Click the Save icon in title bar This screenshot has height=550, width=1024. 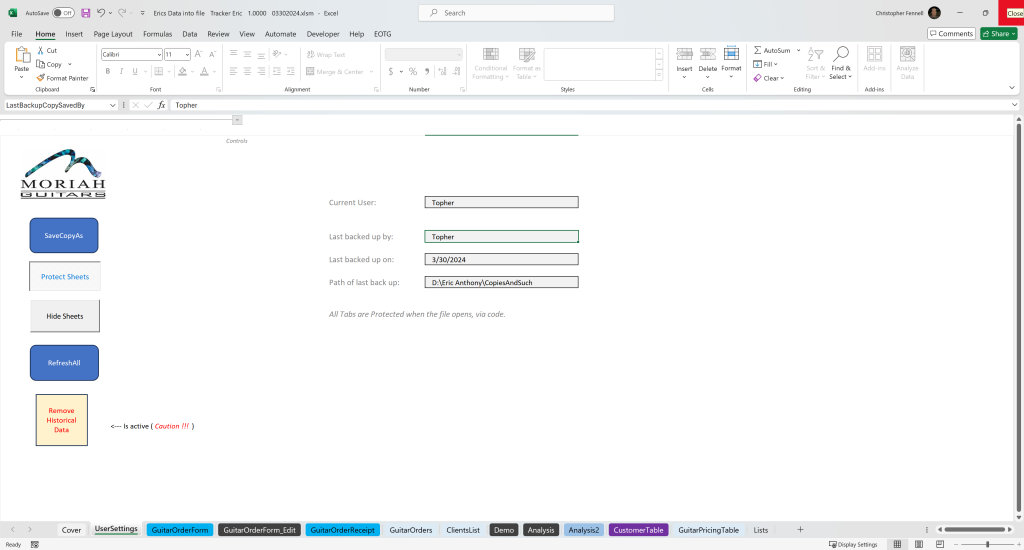(x=86, y=12)
